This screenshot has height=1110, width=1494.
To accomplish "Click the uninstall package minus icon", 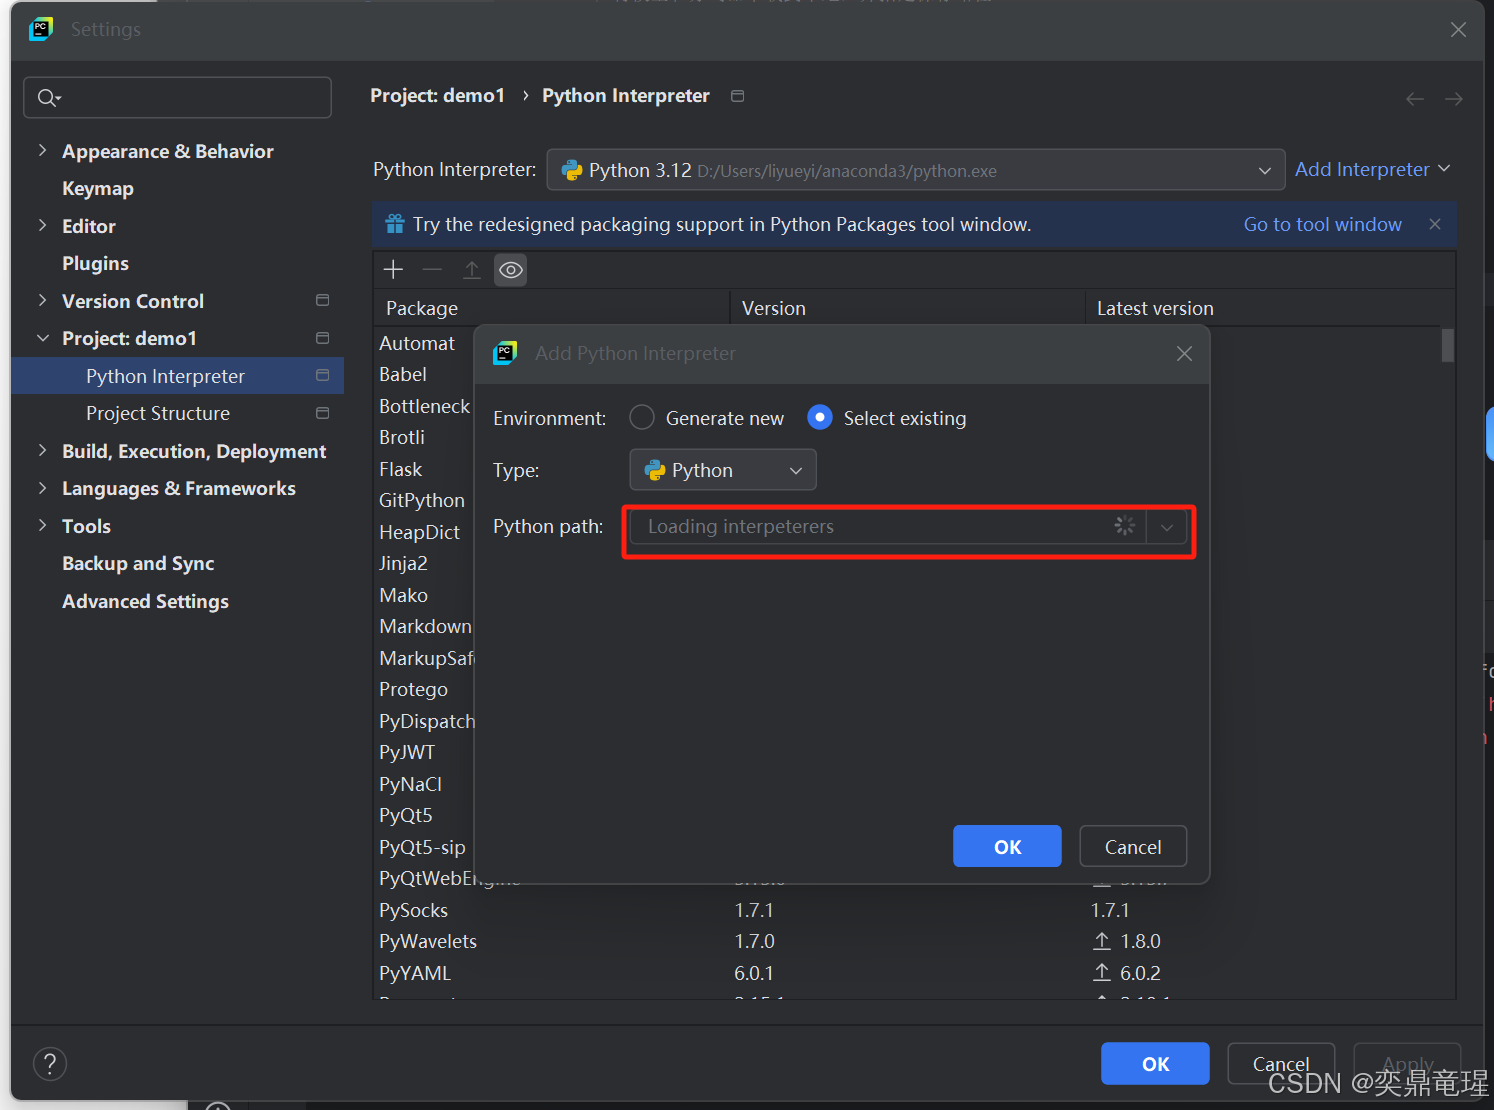I will click(x=432, y=270).
